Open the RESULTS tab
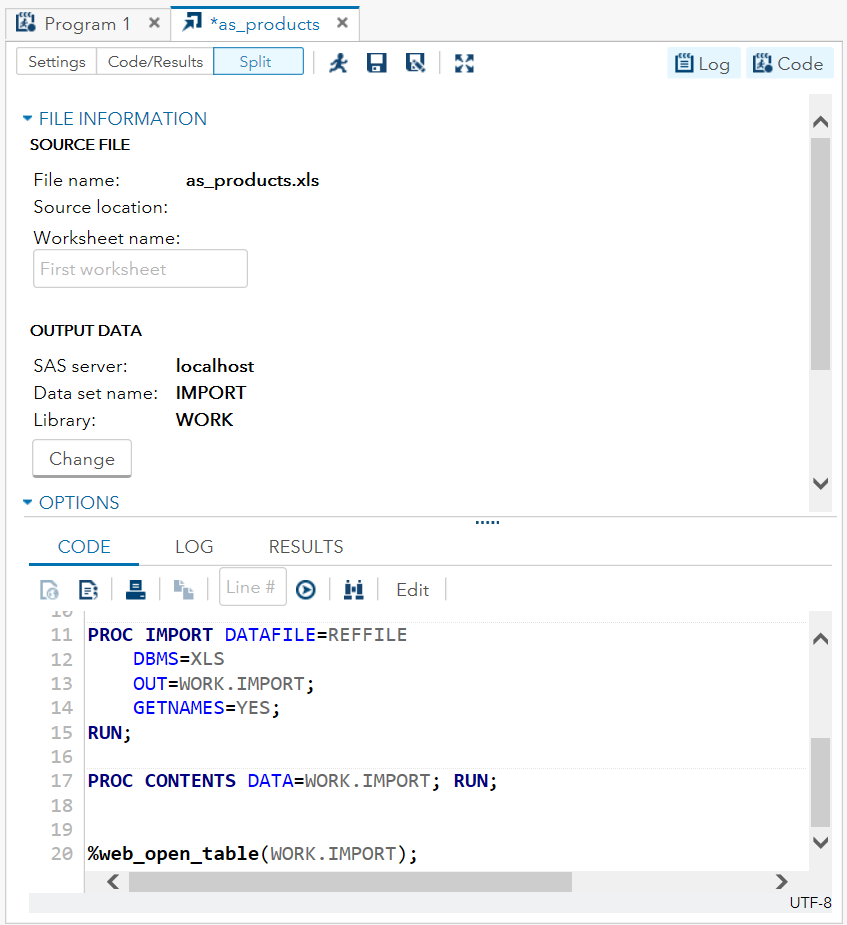Image resolution: width=847 pixels, height=925 pixels. [306, 547]
